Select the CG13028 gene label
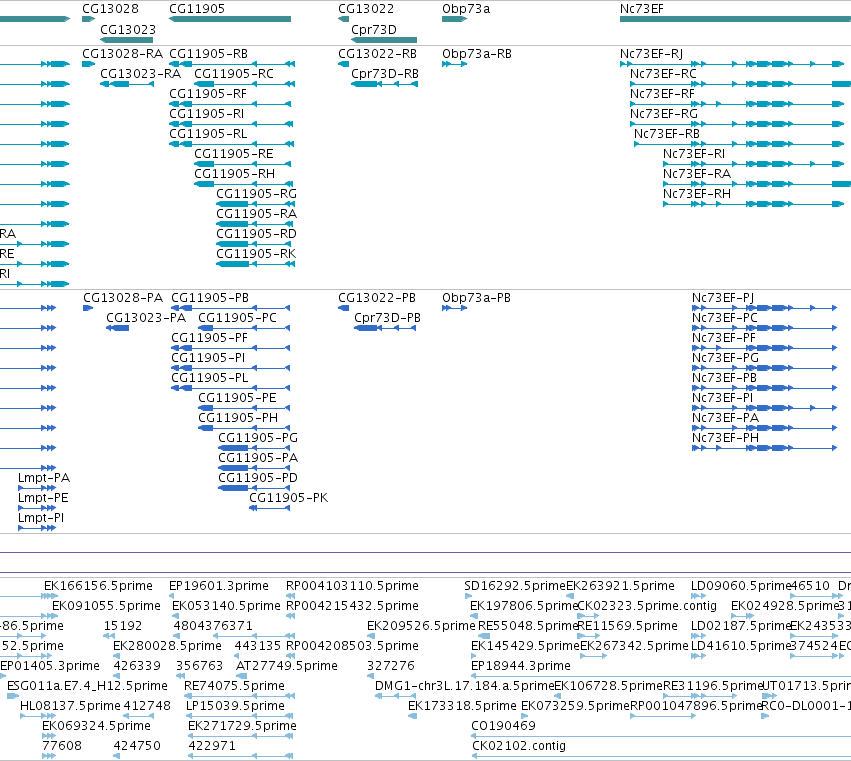 tap(110, 9)
